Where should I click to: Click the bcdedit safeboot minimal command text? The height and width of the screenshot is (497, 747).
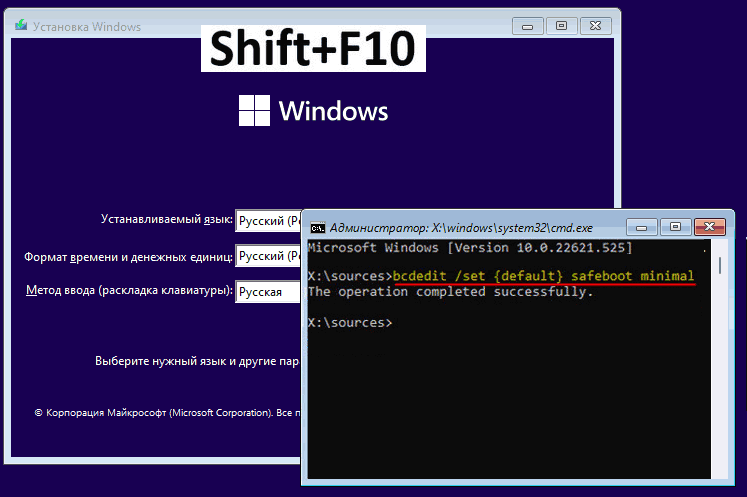[544, 276]
